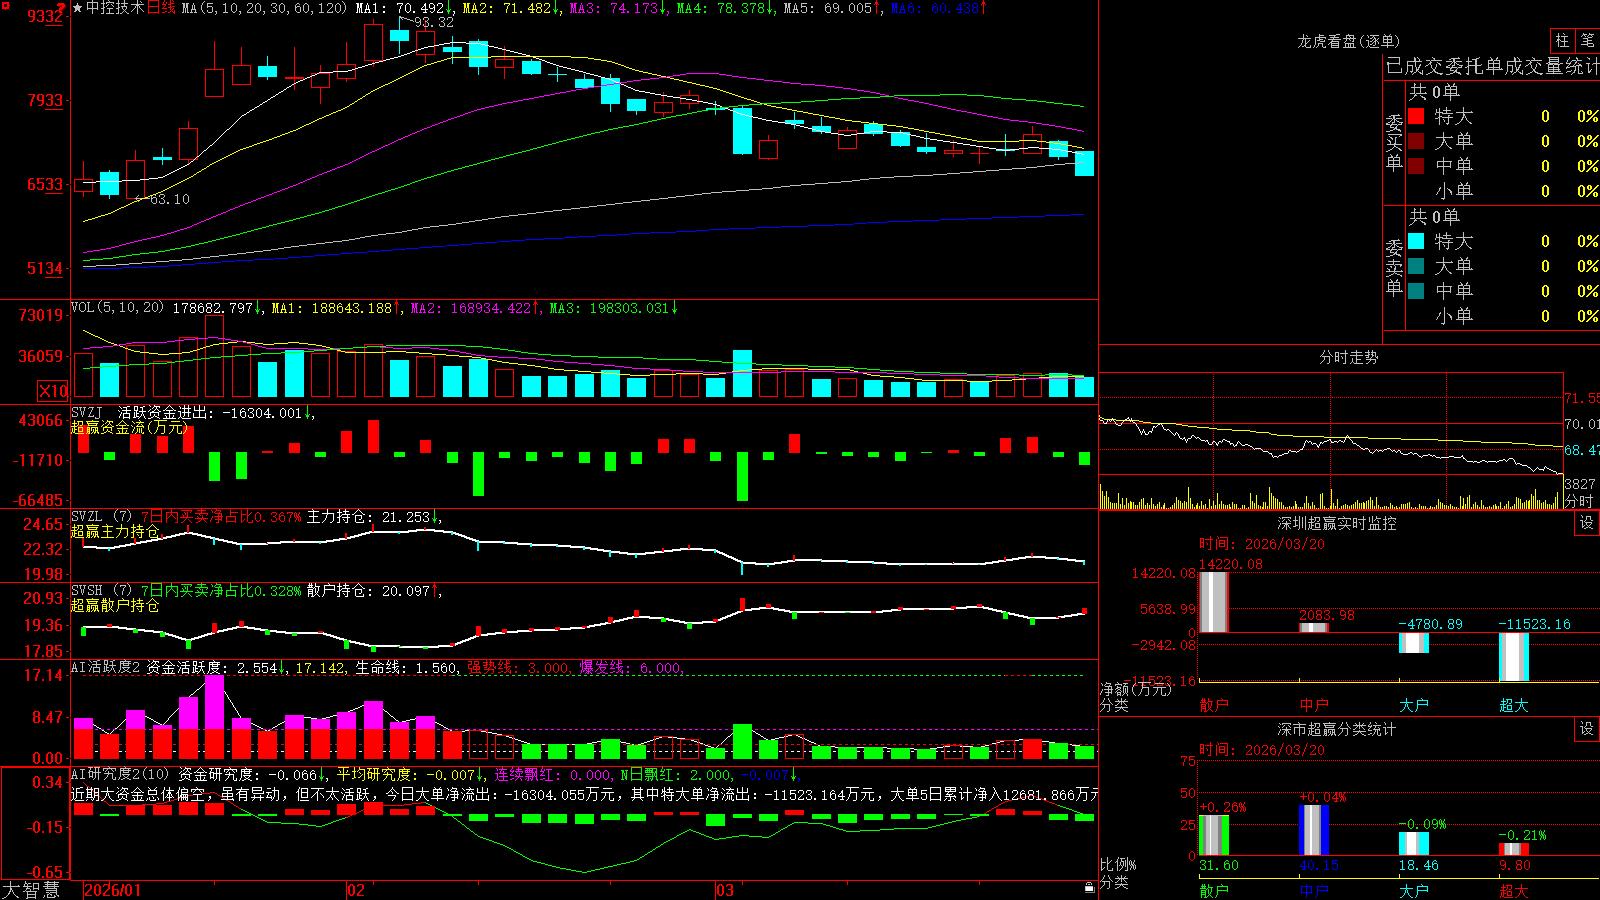Switch 龙虎看盘 to 笔 view
The image size is (1600, 900).
pos(1588,40)
